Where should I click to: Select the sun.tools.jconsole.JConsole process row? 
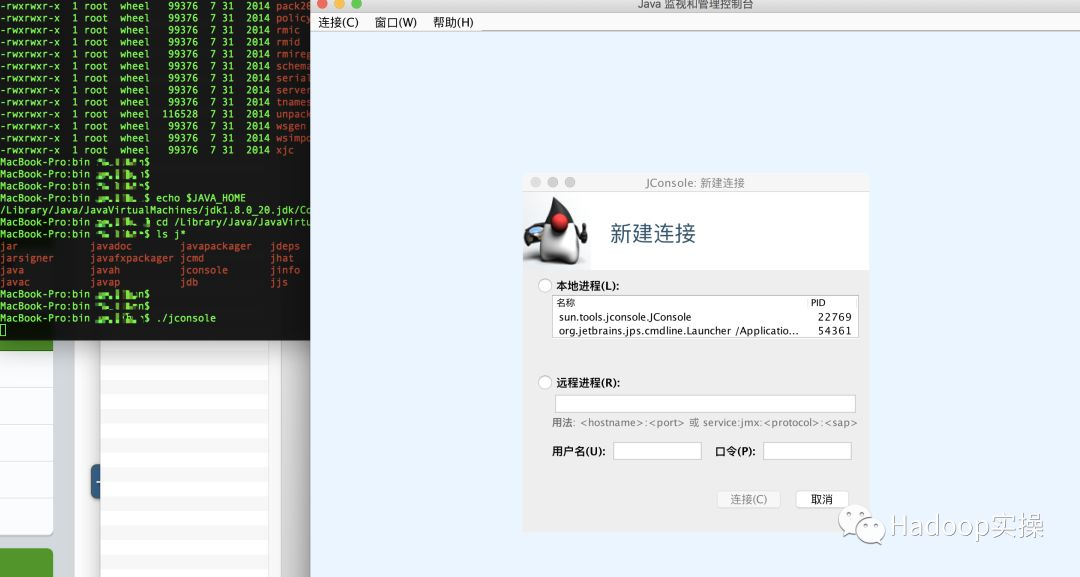[705, 317]
